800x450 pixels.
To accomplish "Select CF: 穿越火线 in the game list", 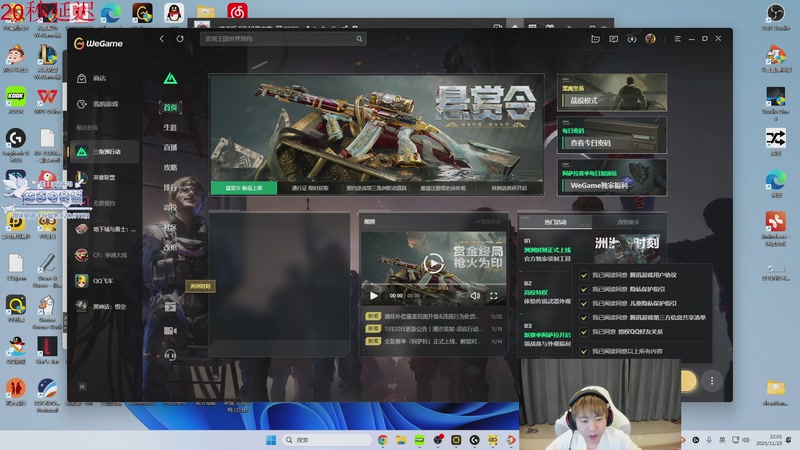I will click(x=104, y=255).
